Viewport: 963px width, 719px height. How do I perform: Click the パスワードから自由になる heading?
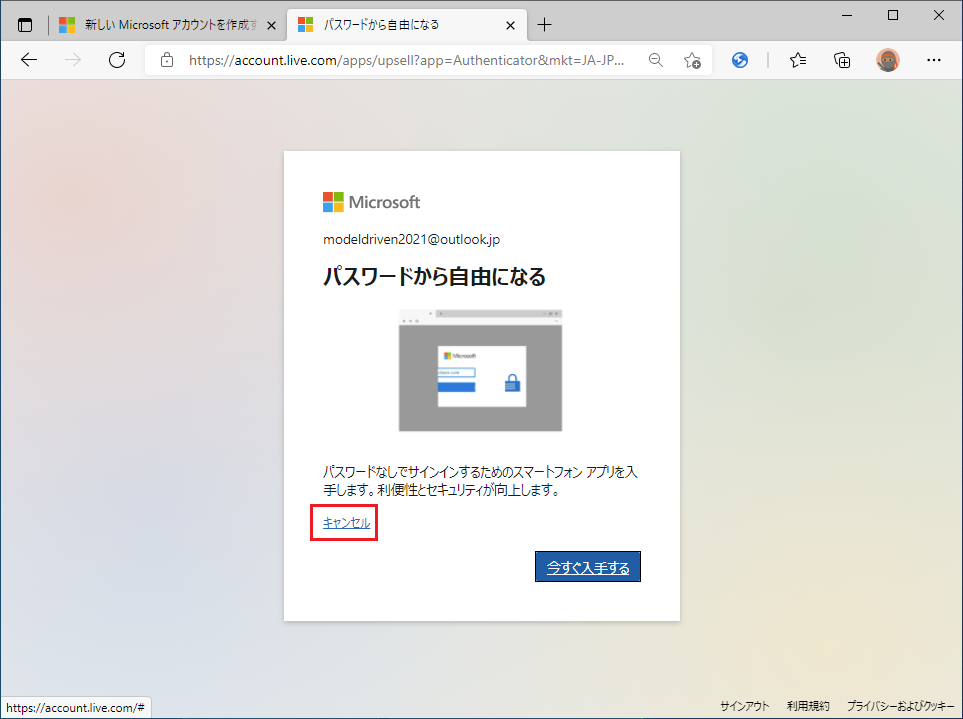click(434, 277)
